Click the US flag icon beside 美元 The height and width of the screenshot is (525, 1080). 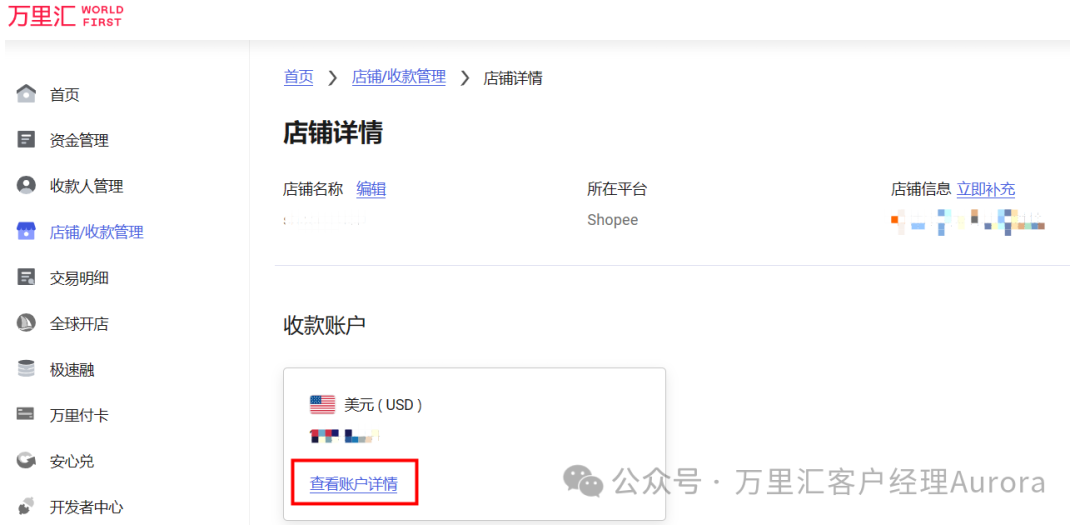[322, 404]
